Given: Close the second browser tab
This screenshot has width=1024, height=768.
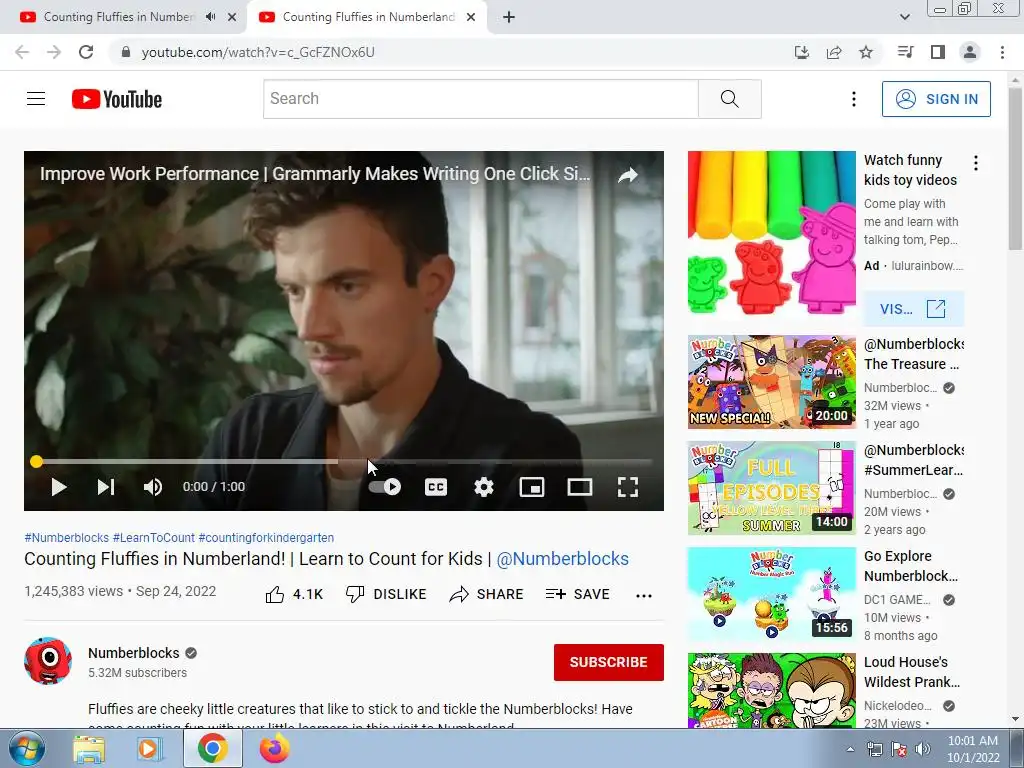Looking at the screenshot, I should (x=471, y=18).
